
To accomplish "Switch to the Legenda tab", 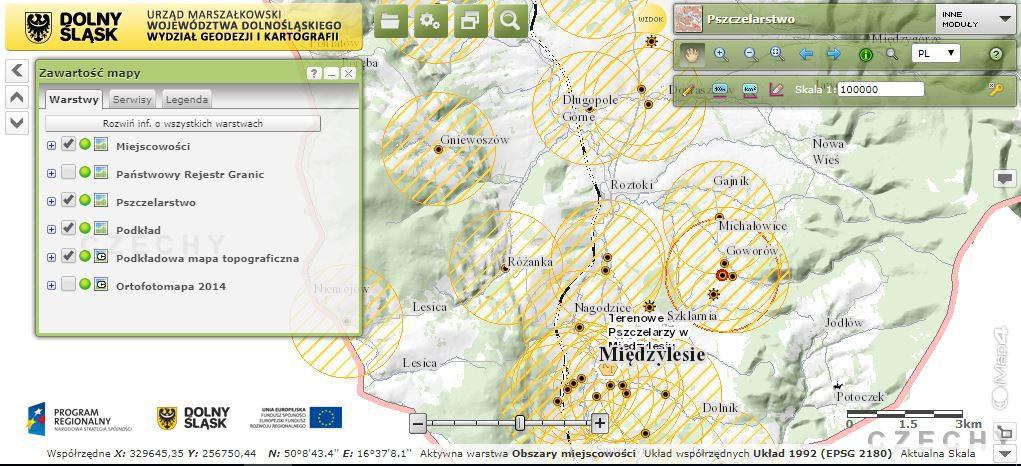I will tap(187, 100).
